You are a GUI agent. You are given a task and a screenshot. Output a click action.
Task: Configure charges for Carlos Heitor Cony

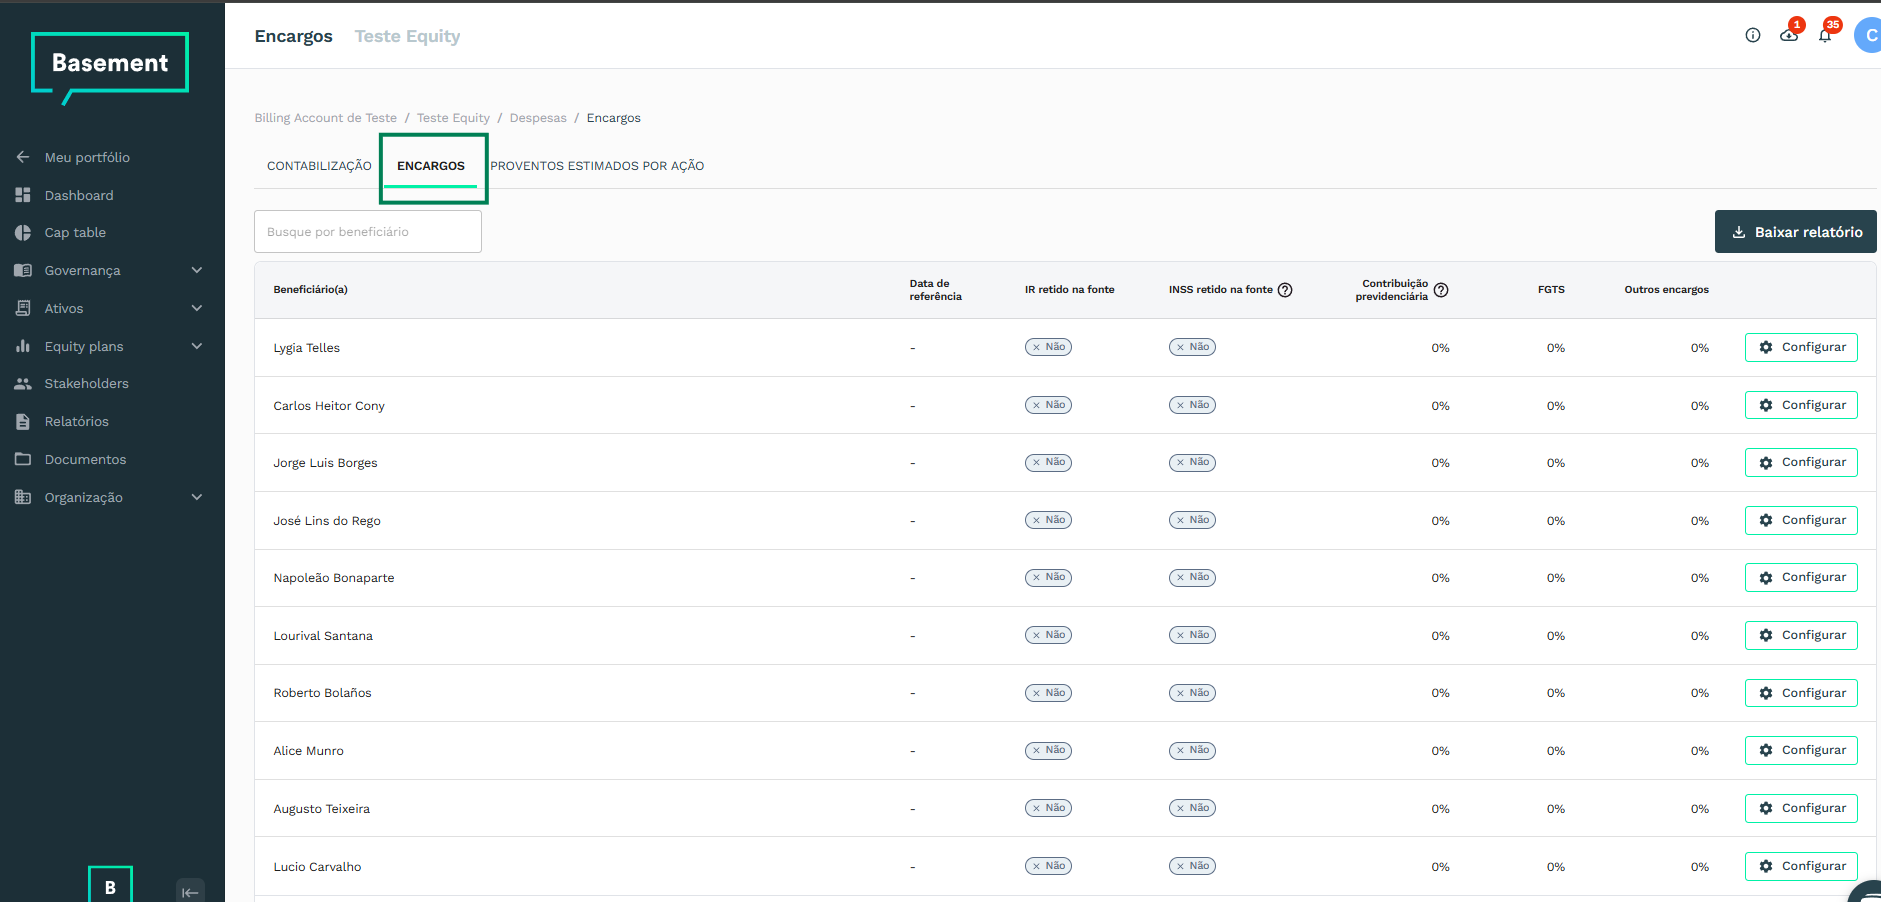point(1801,405)
